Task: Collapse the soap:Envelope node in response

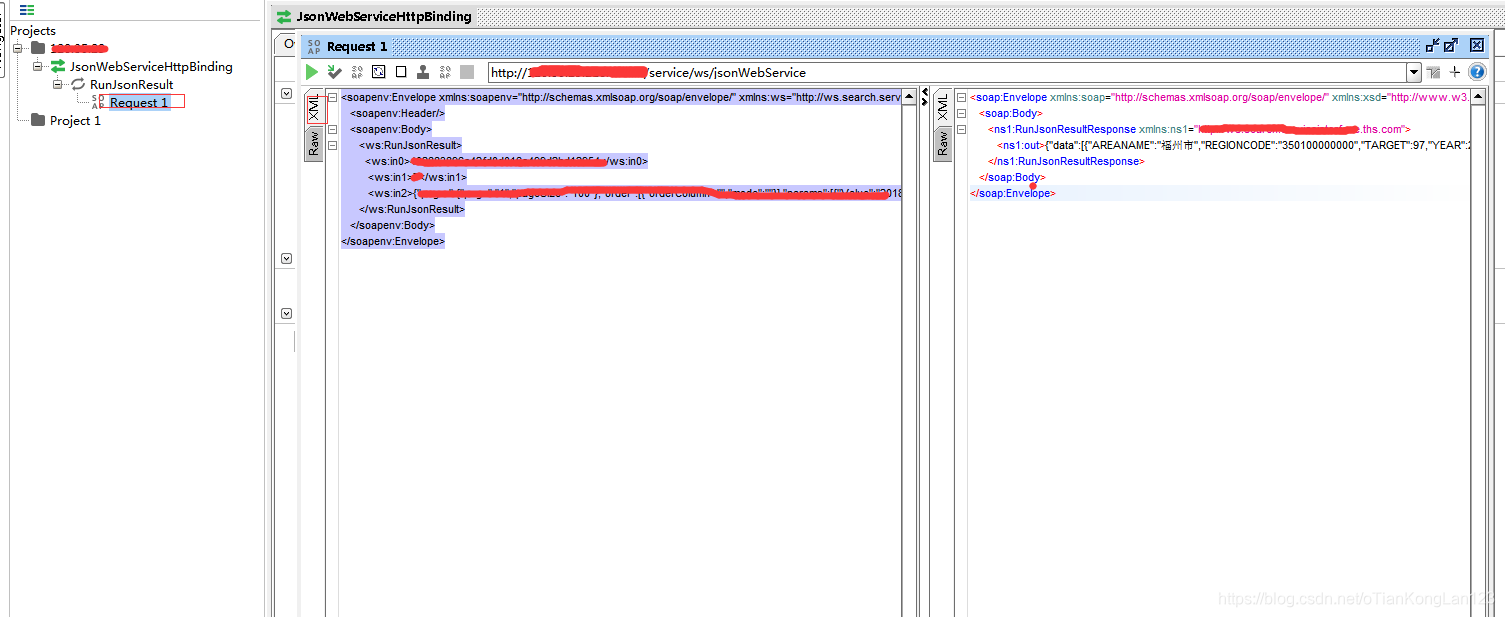Action: (x=961, y=98)
